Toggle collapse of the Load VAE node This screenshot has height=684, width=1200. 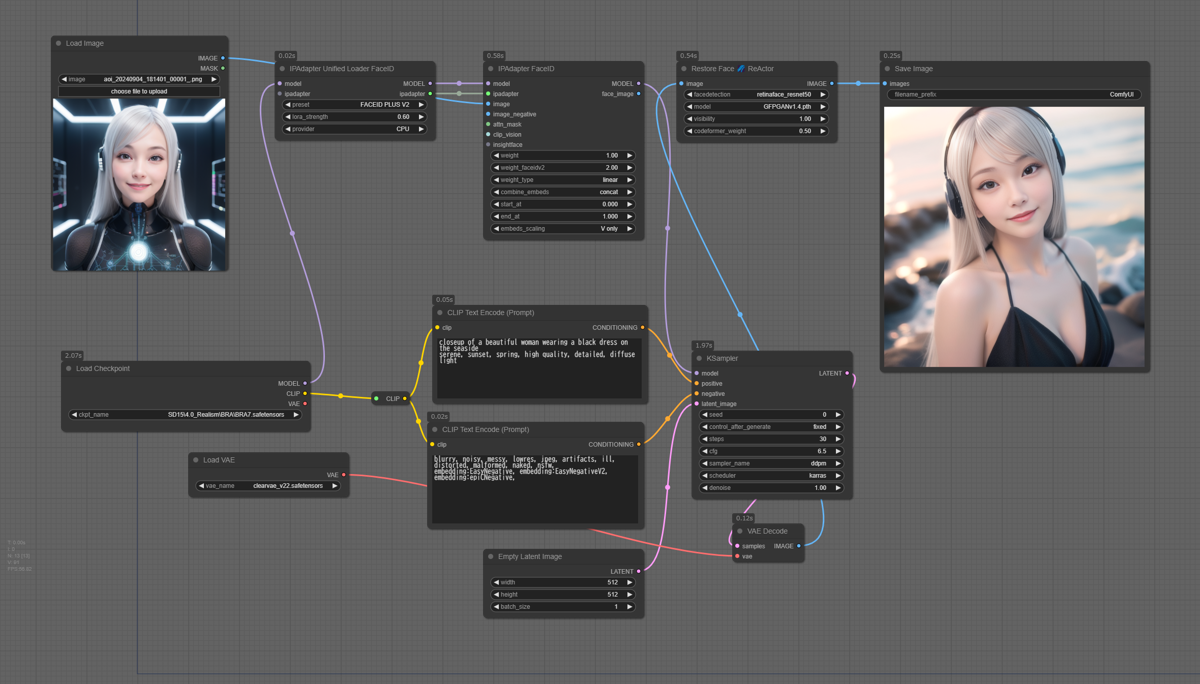196,460
